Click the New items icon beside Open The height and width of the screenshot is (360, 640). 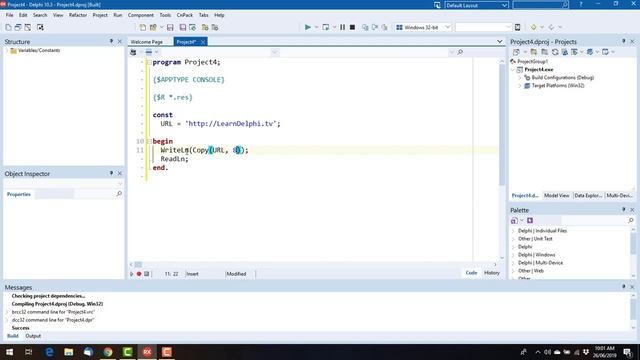coord(142,27)
